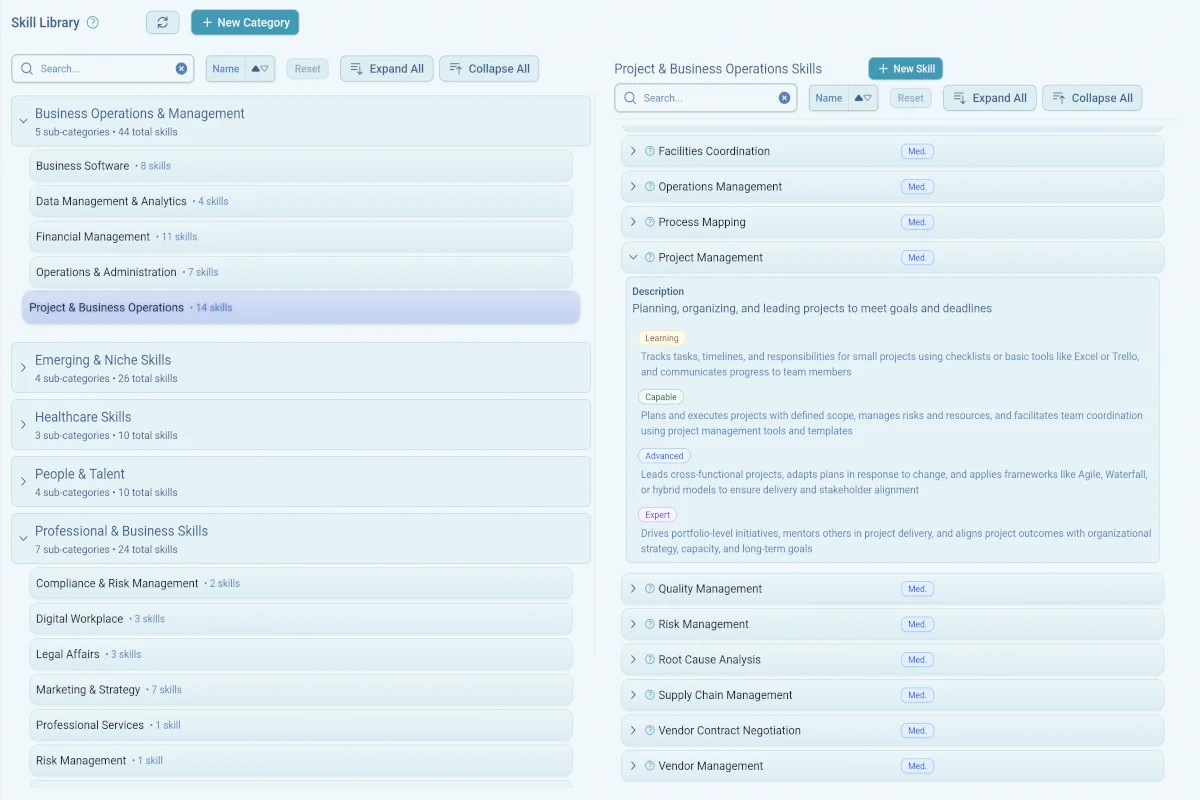Click help icon beside Risk Management skill
This screenshot has height=800, width=1200.
pos(649,624)
